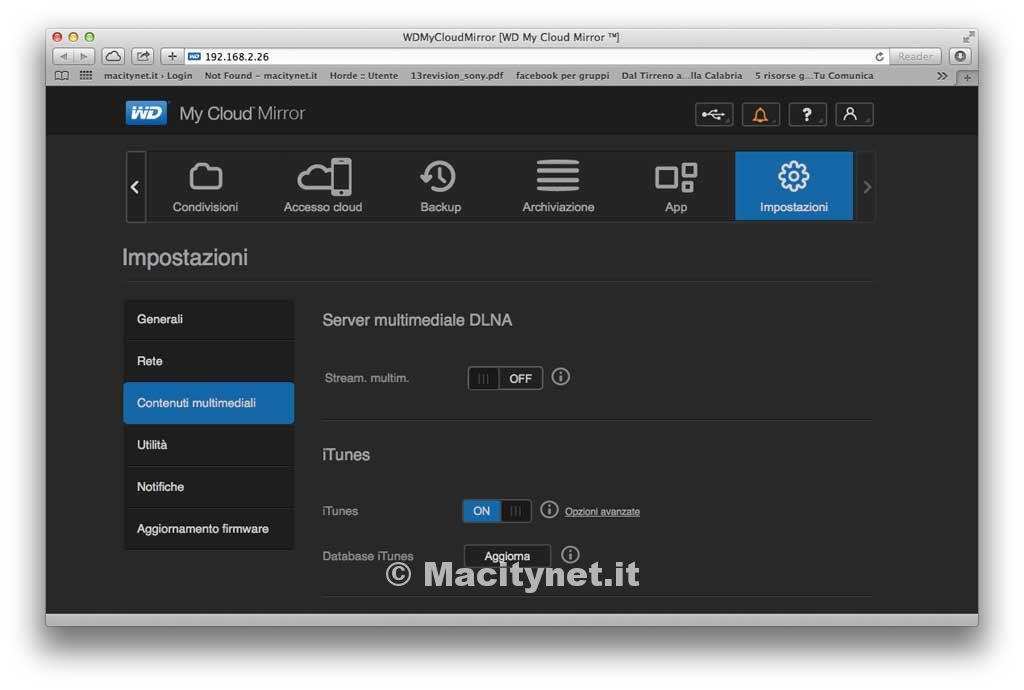Open Not Found - macitynet.it bookmark

tap(261, 76)
